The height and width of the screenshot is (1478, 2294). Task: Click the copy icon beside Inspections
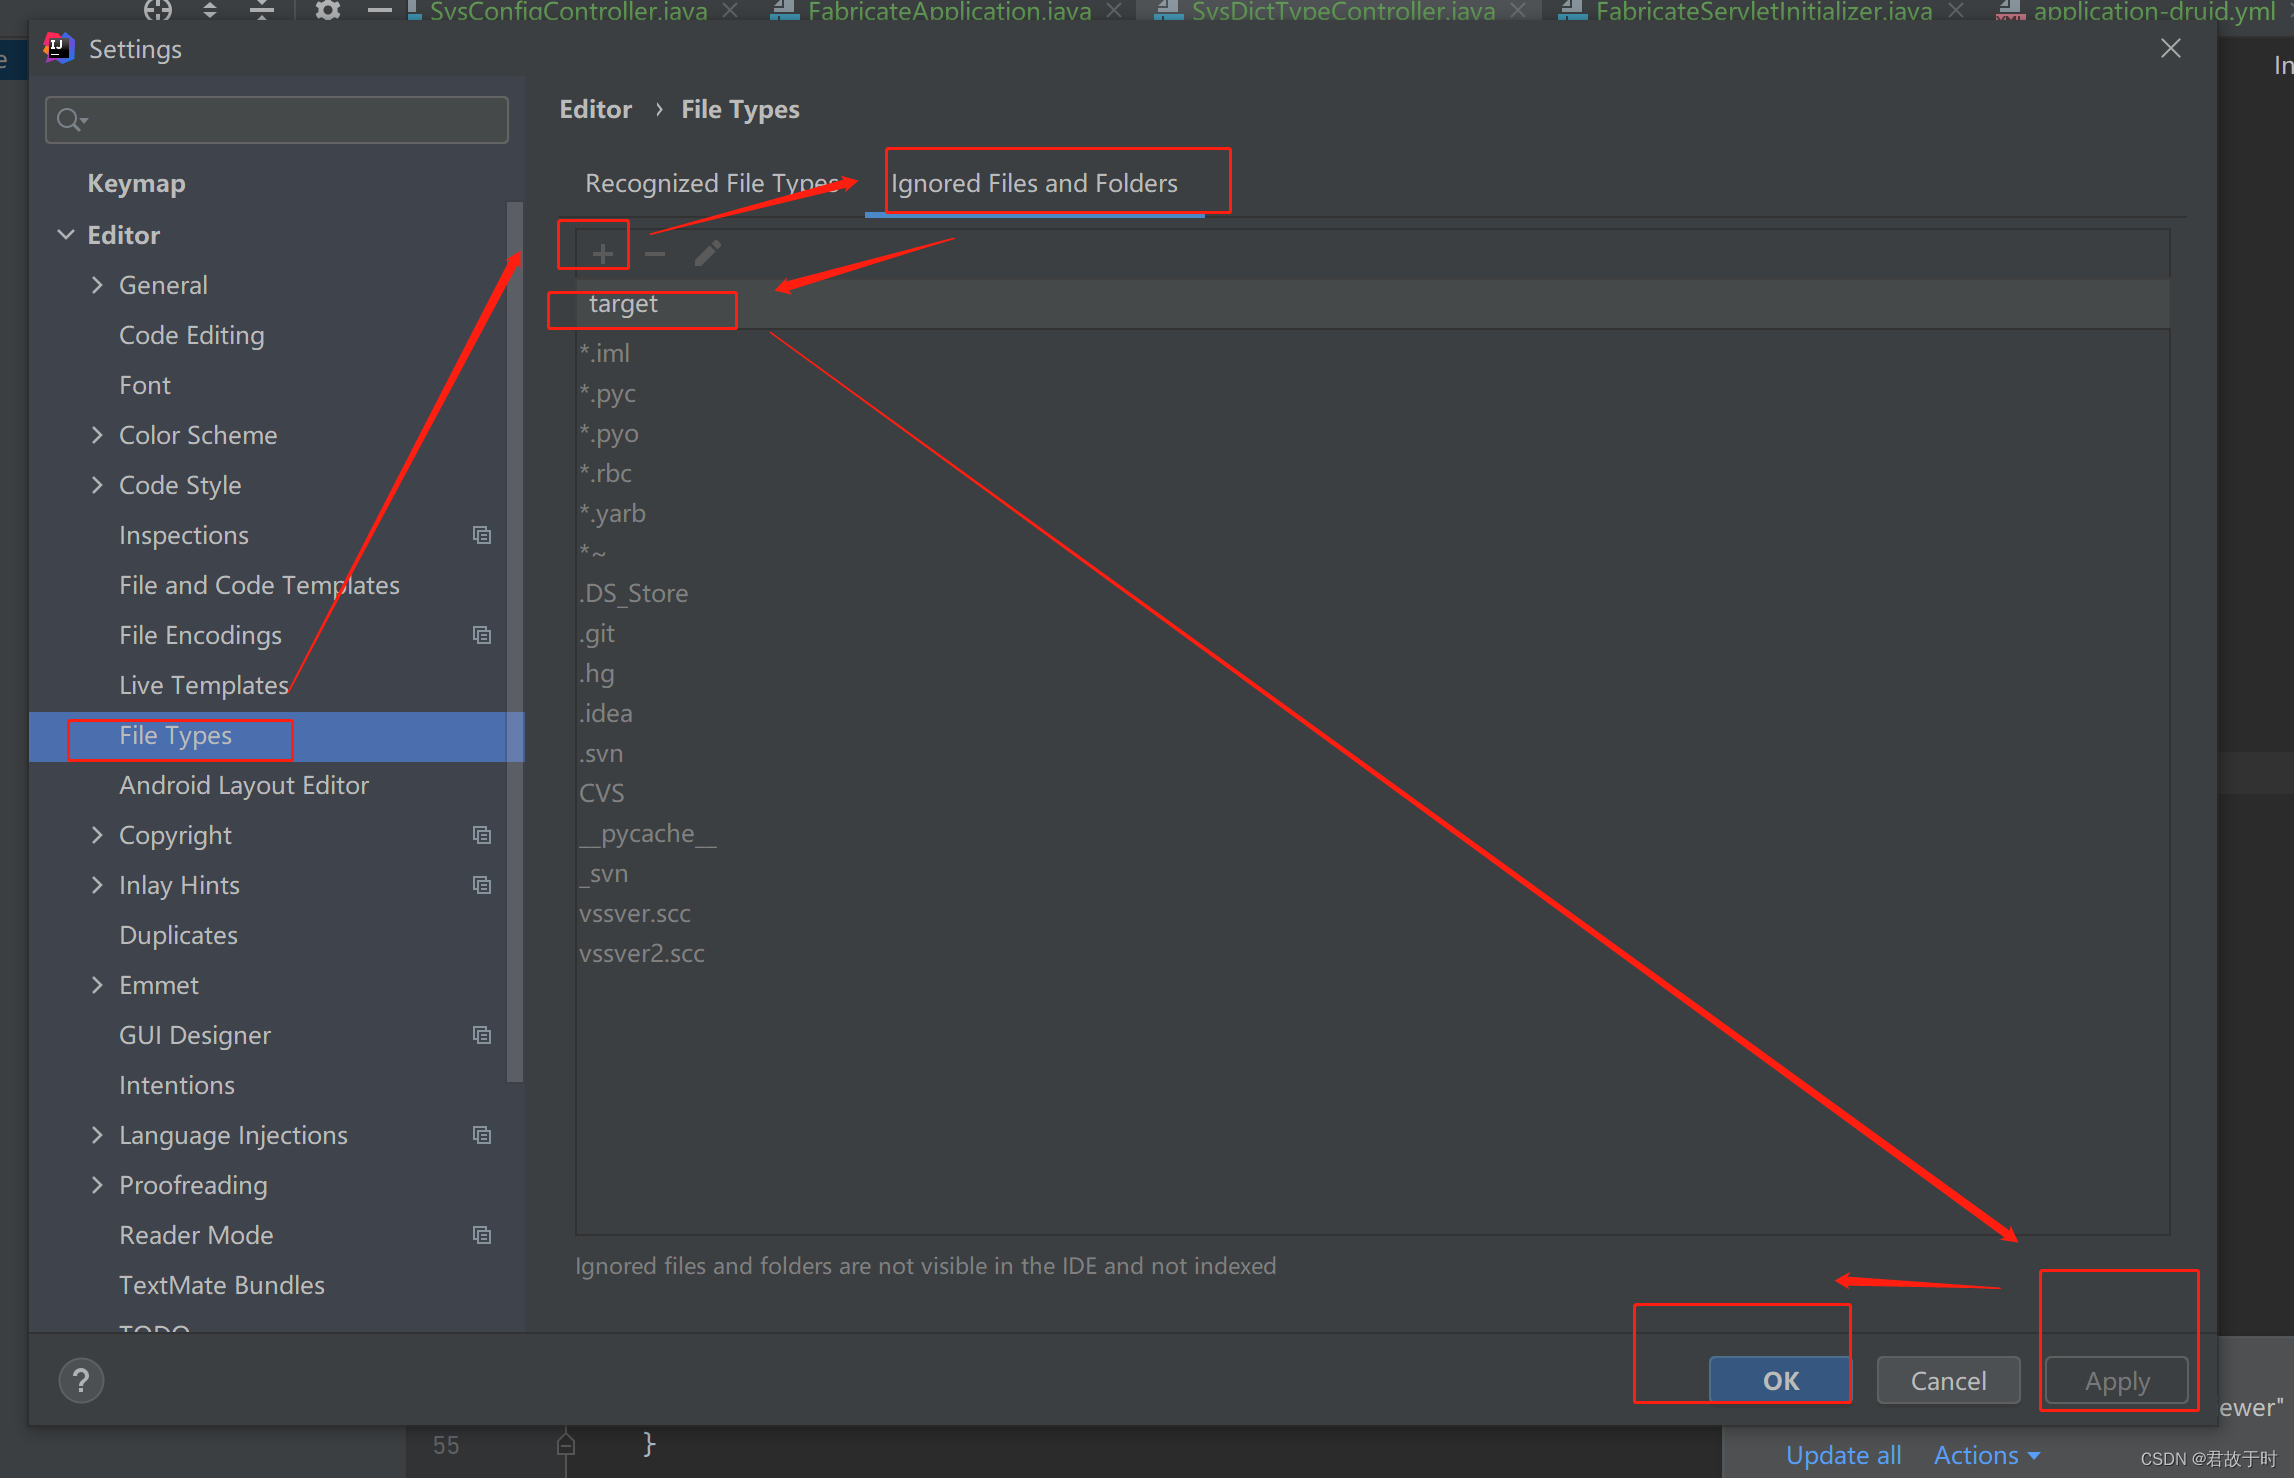point(482,535)
